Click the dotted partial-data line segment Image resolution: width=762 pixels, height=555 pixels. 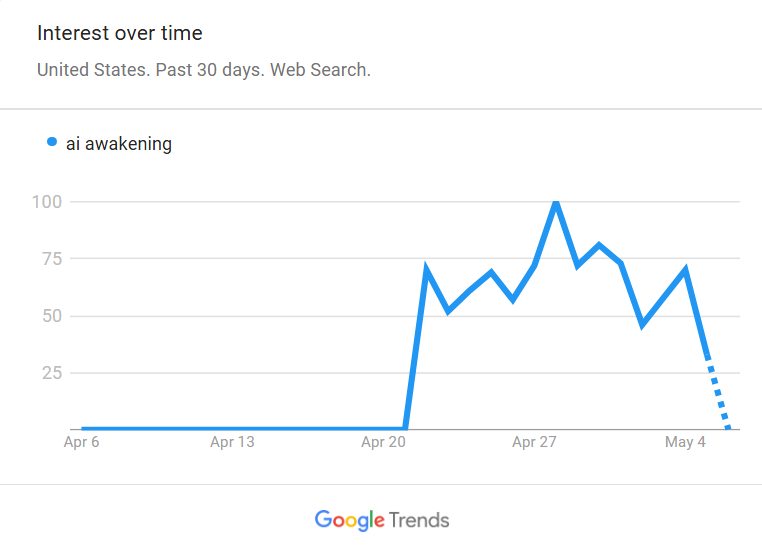pyautogui.click(x=718, y=394)
